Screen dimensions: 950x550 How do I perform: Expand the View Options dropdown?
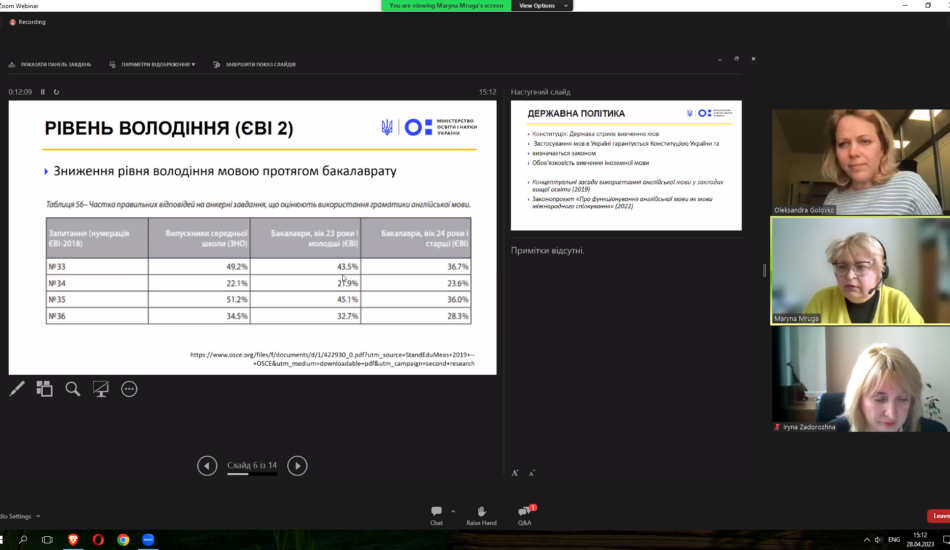[541, 6]
